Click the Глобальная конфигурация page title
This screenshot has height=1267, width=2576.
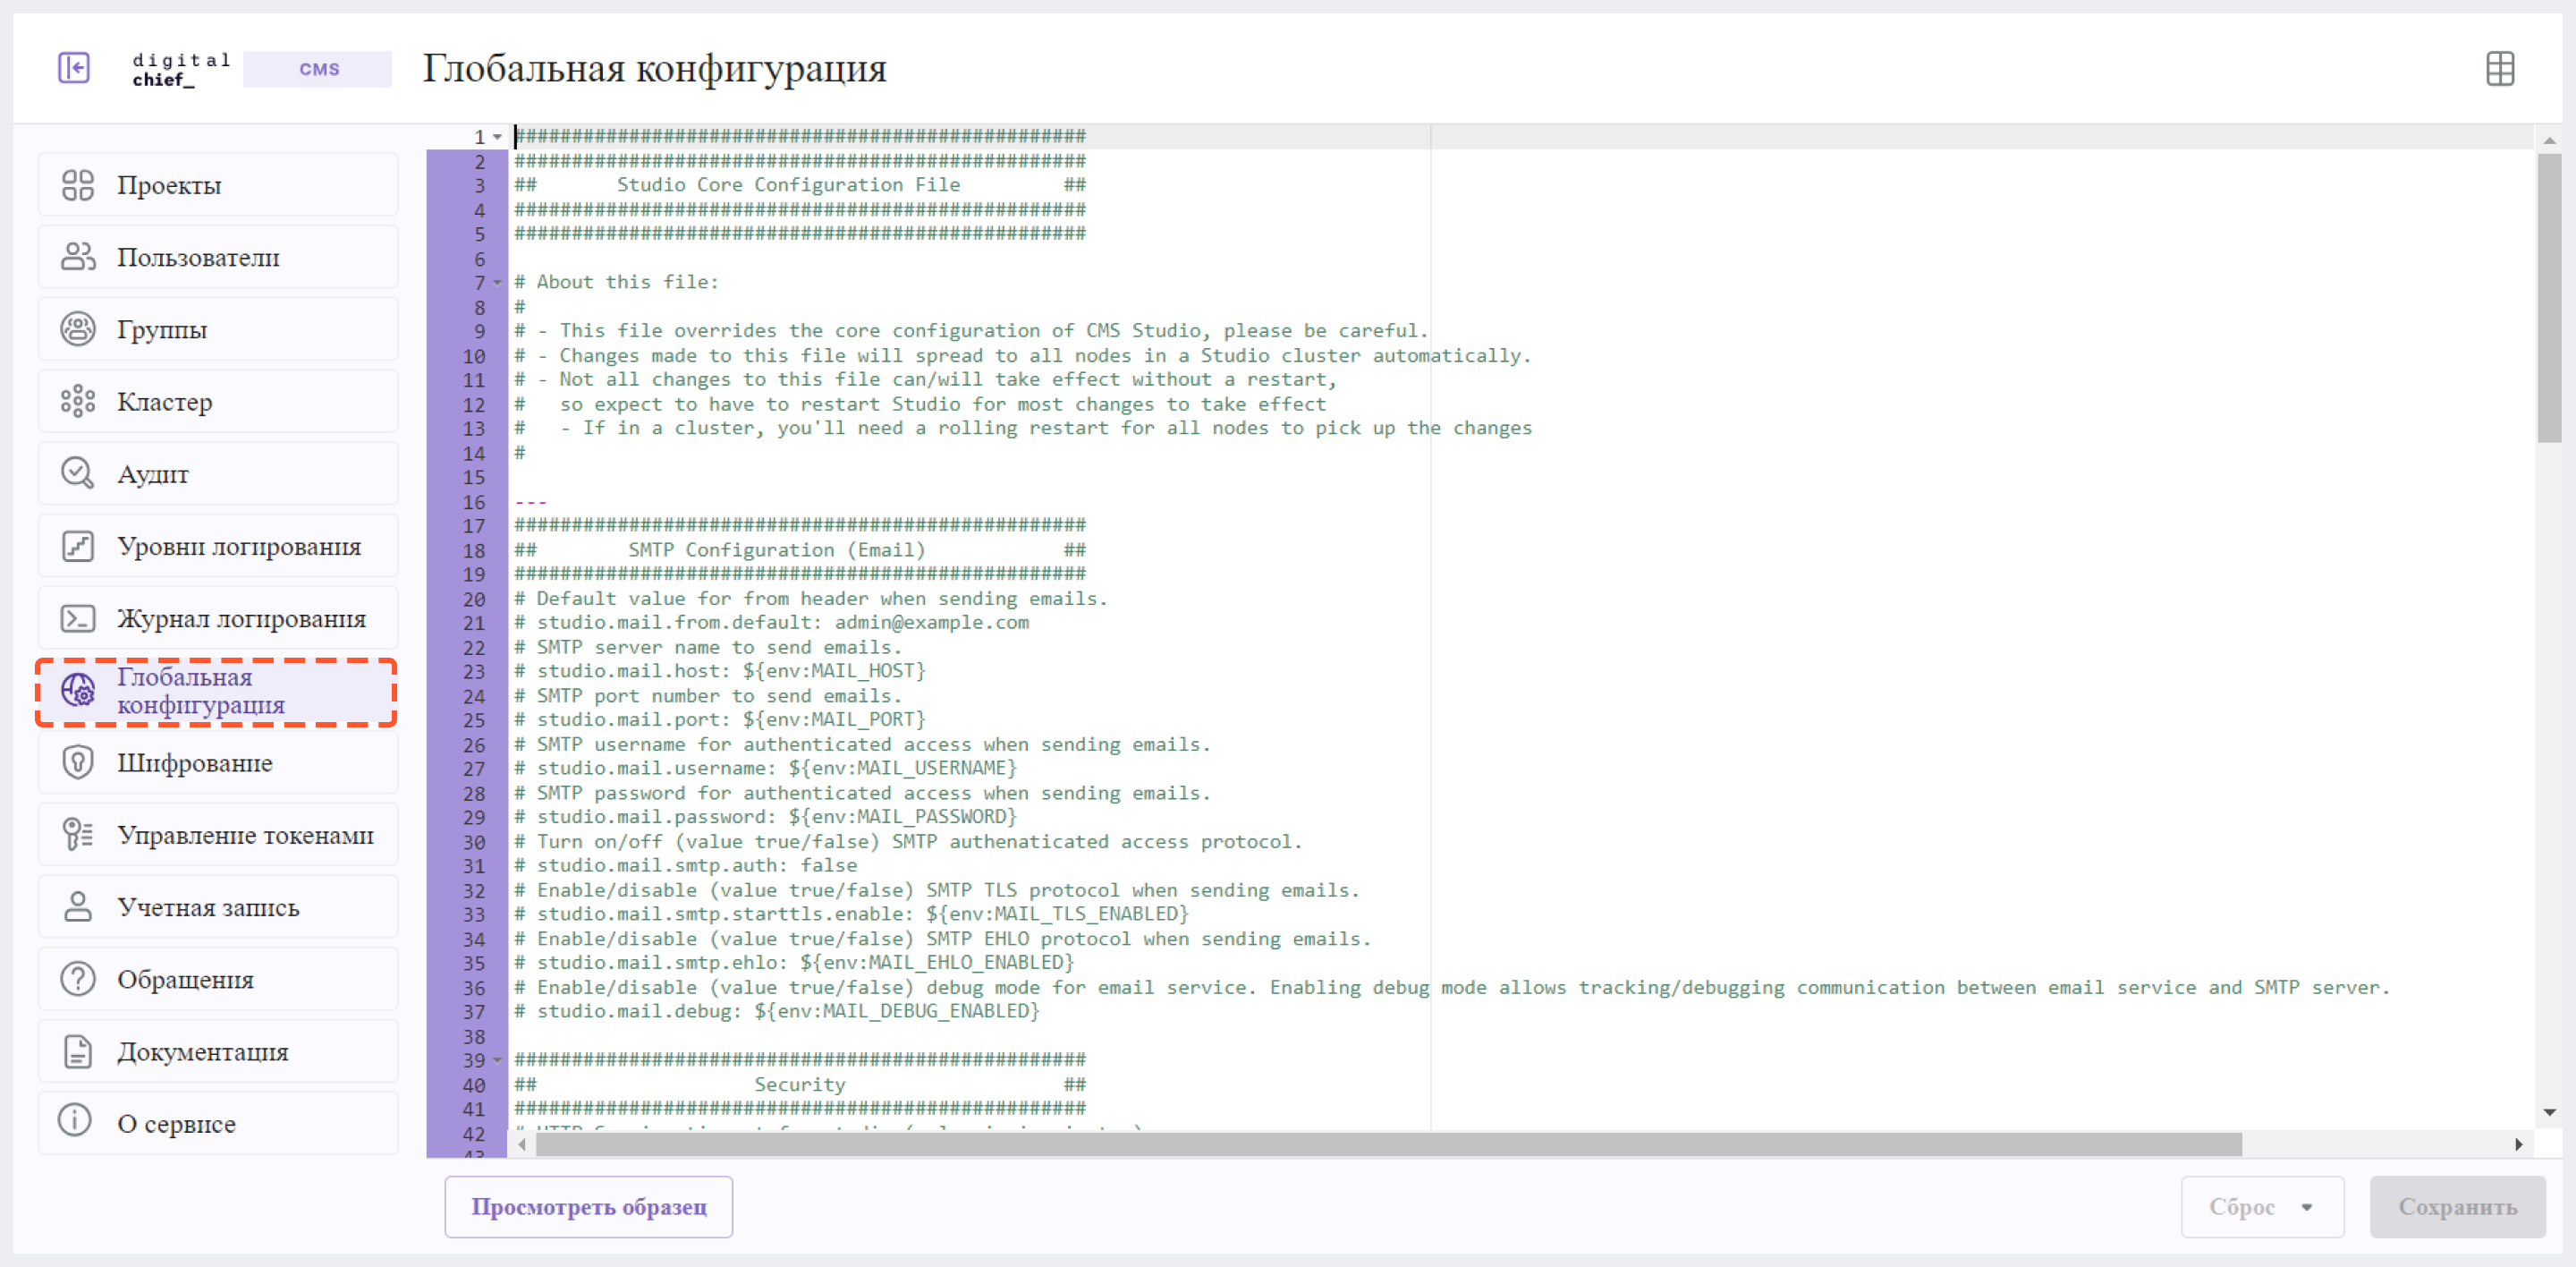(654, 69)
